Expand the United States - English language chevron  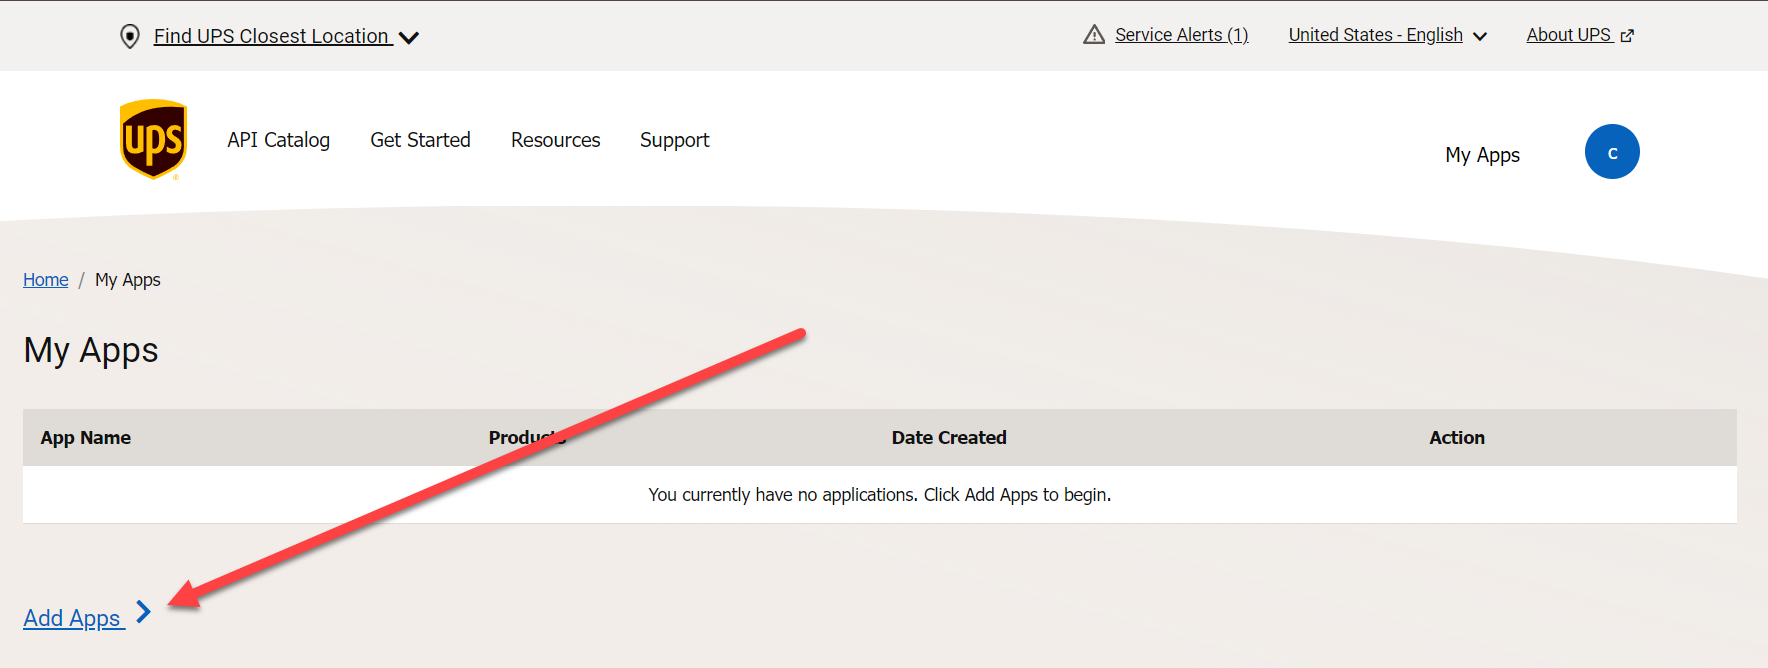point(1480,37)
